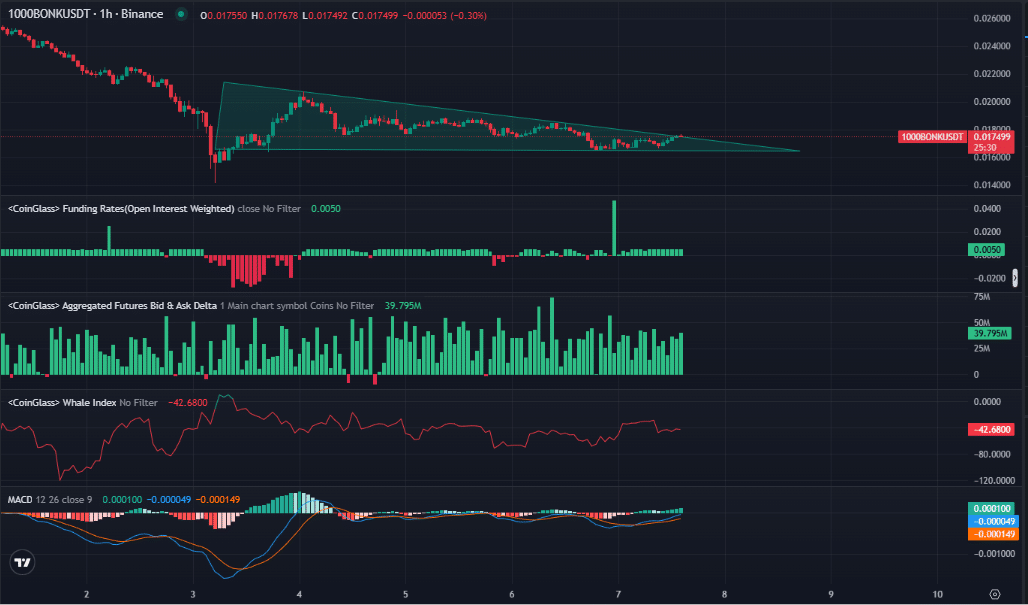Click the red -42.6800 Whale Index axis label
This screenshot has height=605, width=1028.
[x=988, y=430]
